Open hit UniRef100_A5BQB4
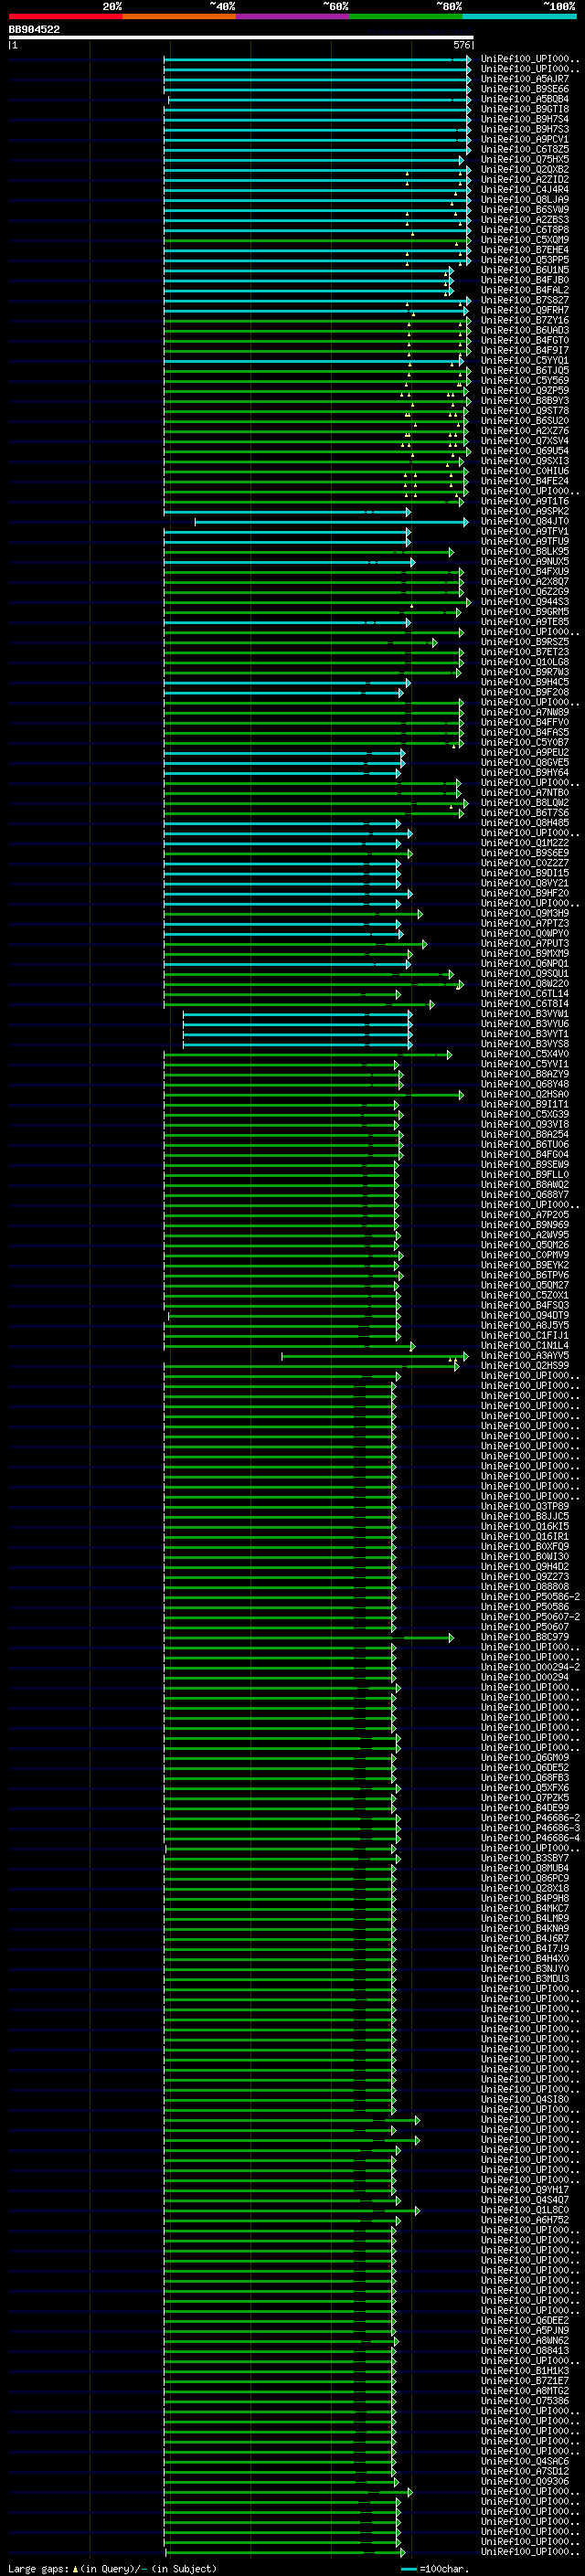This screenshot has width=585, height=2576. point(525,99)
